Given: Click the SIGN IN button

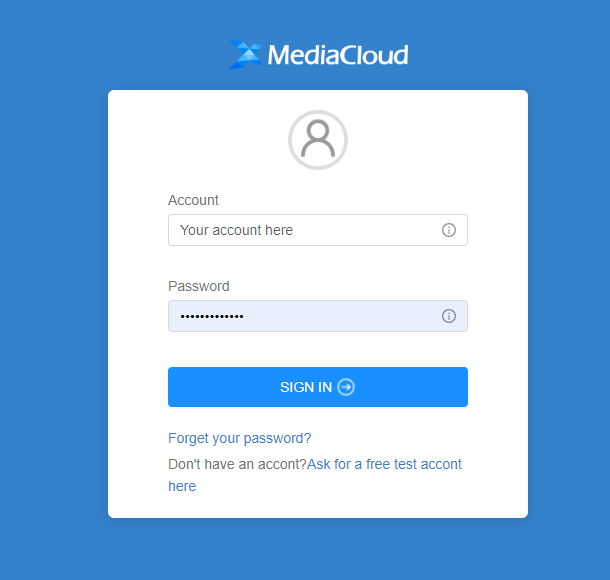Looking at the screenshot, I should coord(318,387).
